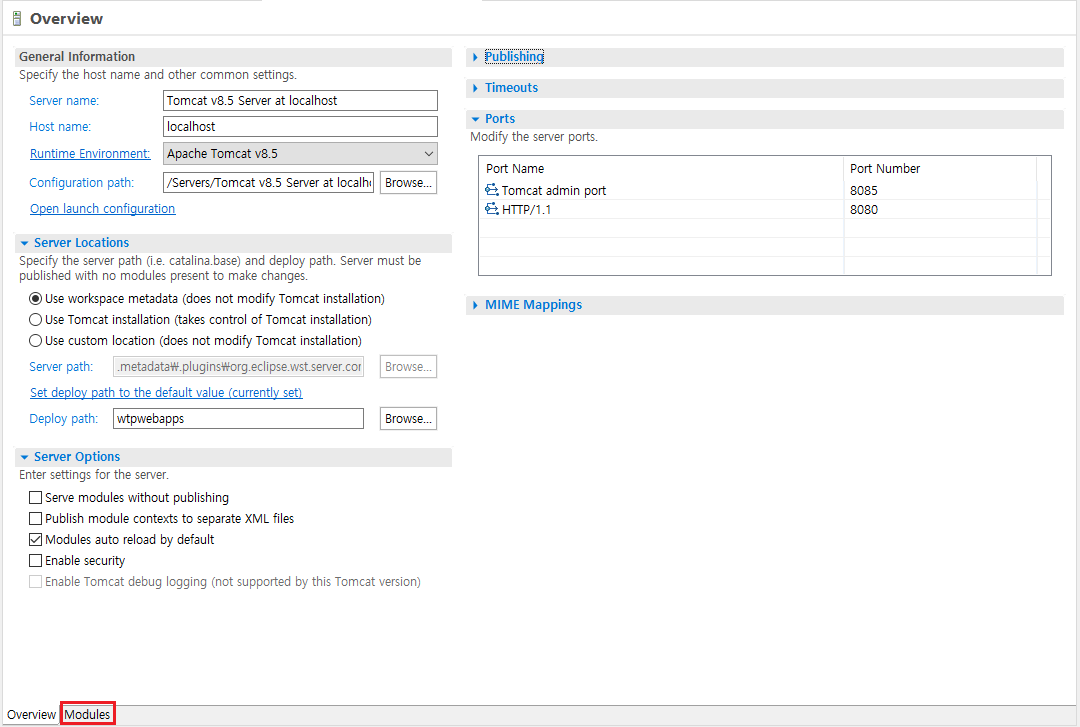Switch to the Overview tab

(x=31, y=715)
